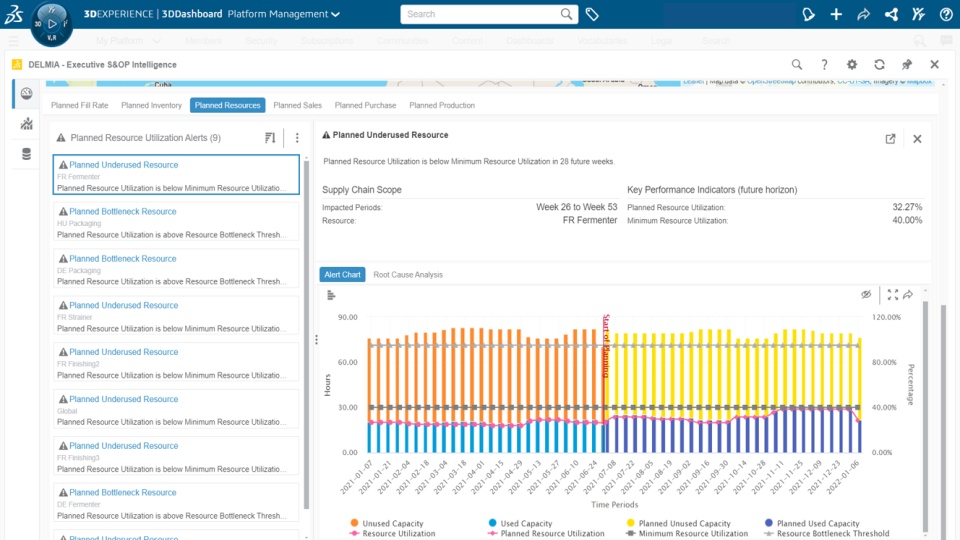The width and height of the screenshot is (960, 540).
Task: Click the plus add icon in top bar
Action: tap(836, 14)
